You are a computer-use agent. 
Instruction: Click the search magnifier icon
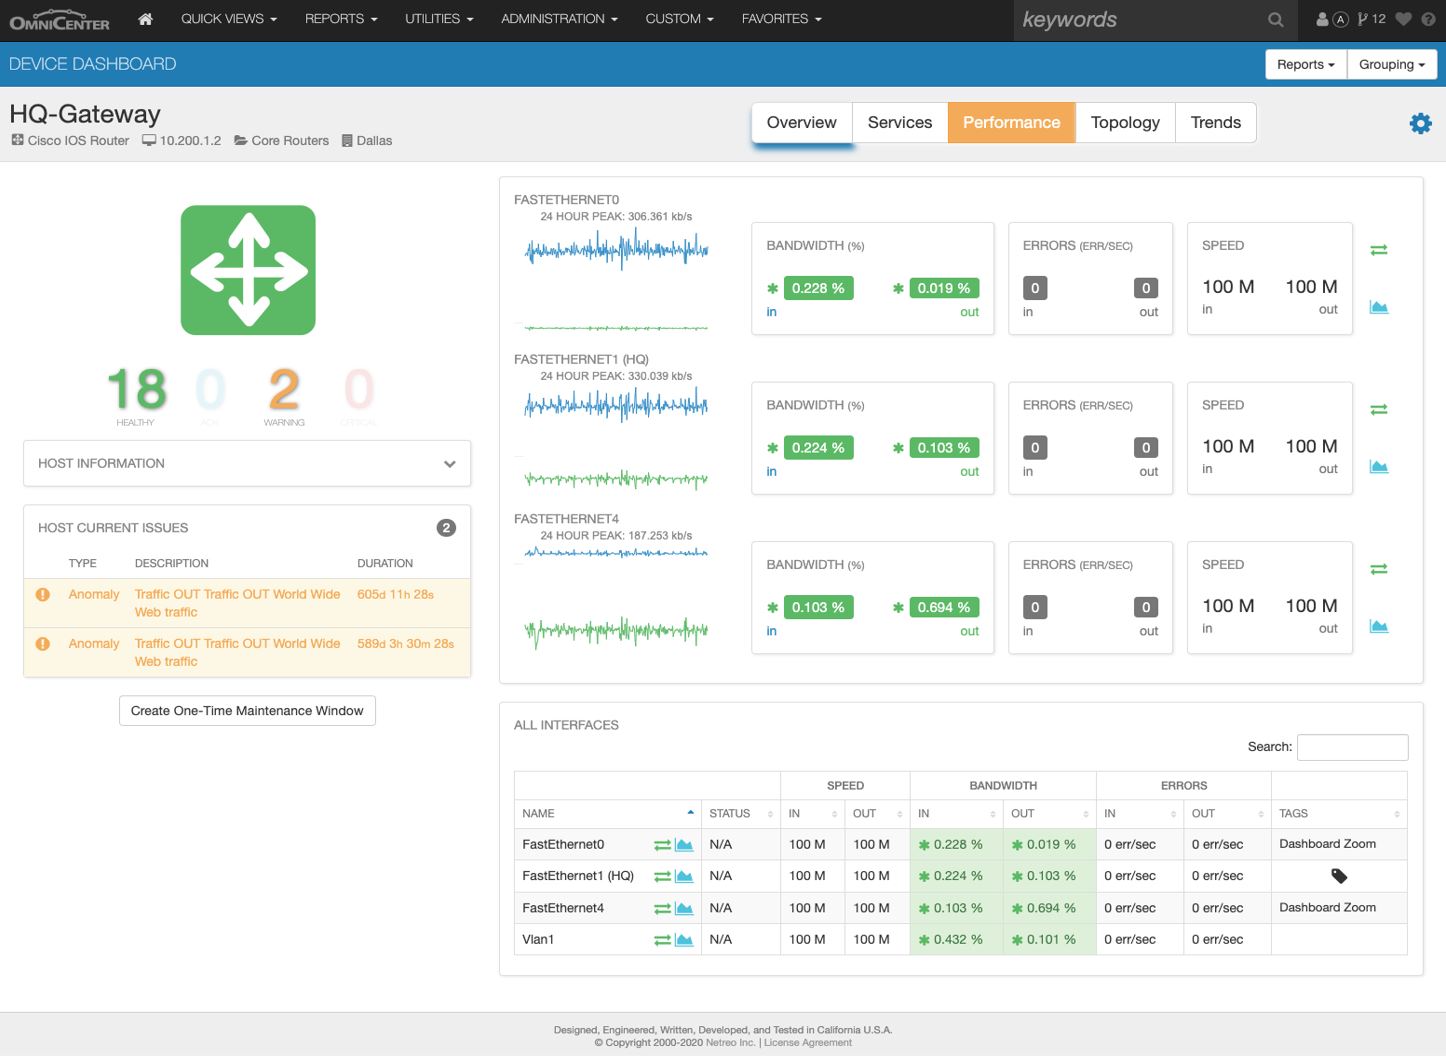point(1275,19)
